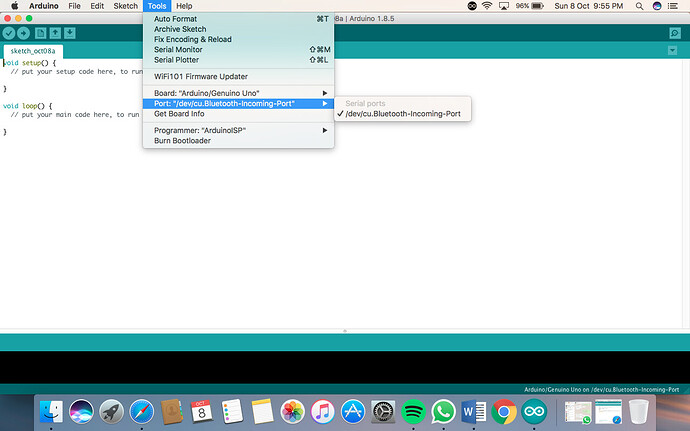690x431 pixels.
Task: Click the AirPlay display icon
Action: pos(504,6)
